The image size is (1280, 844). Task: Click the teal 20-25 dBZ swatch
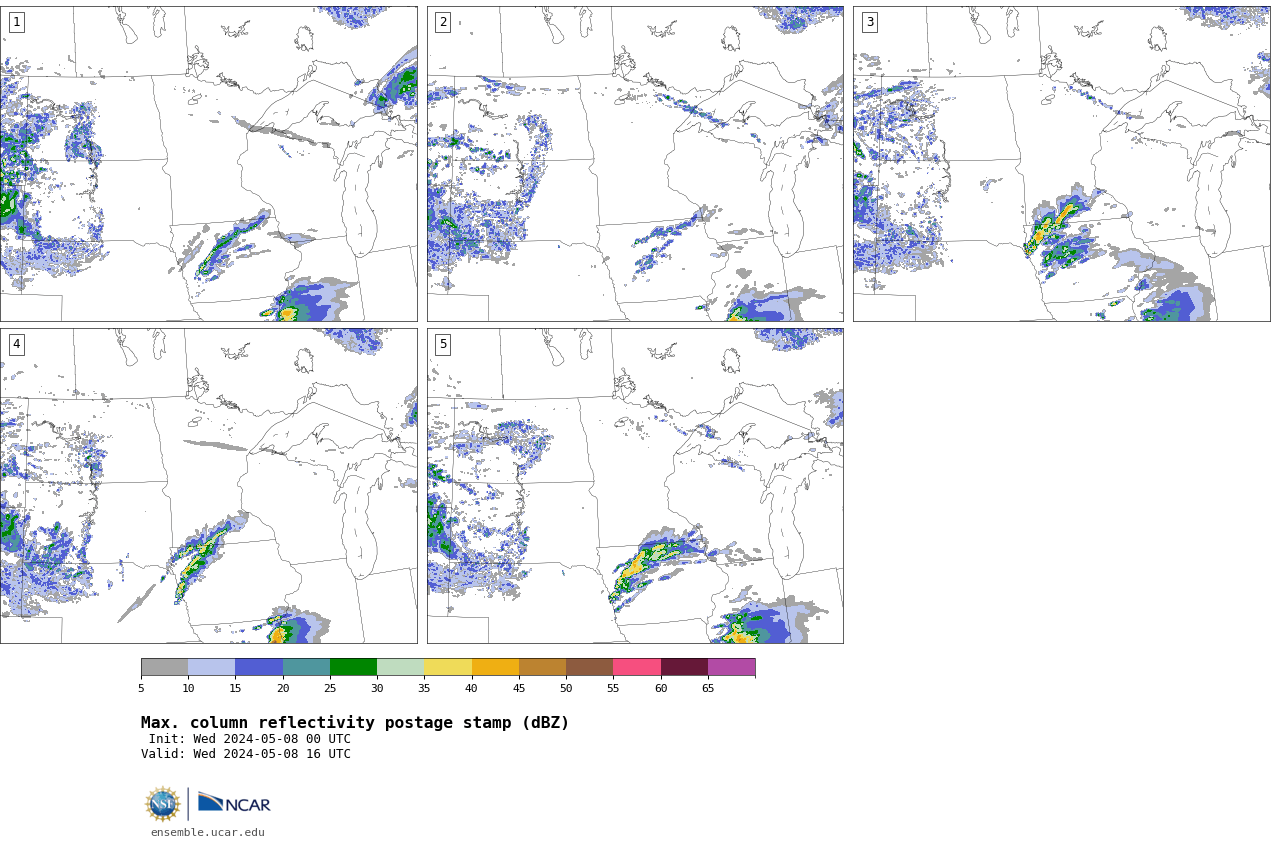(306, 667)
